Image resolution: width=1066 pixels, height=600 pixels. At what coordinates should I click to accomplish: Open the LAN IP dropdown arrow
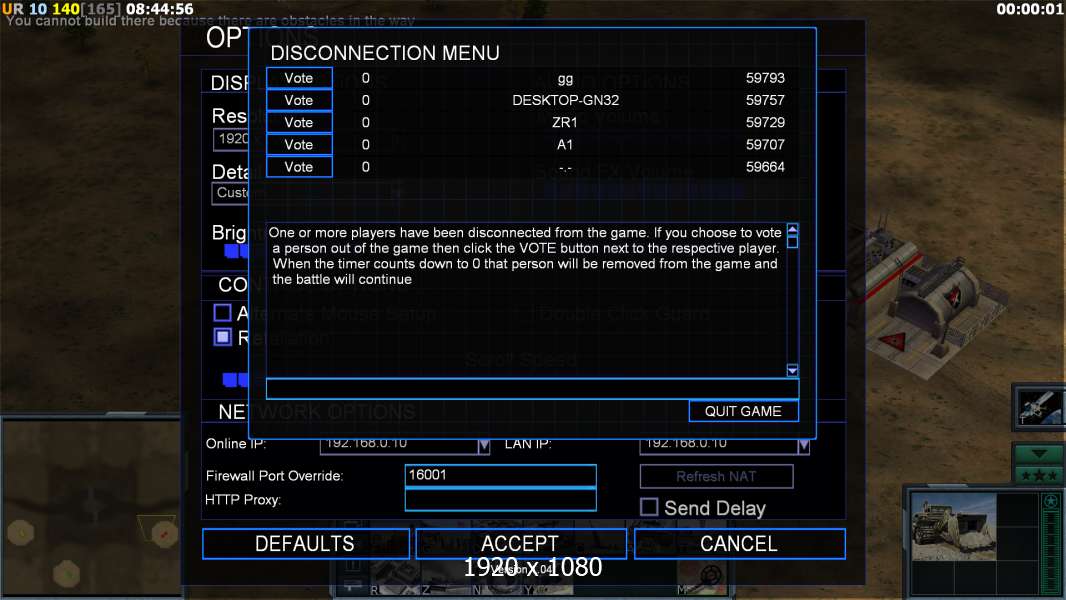coord(803,446)
